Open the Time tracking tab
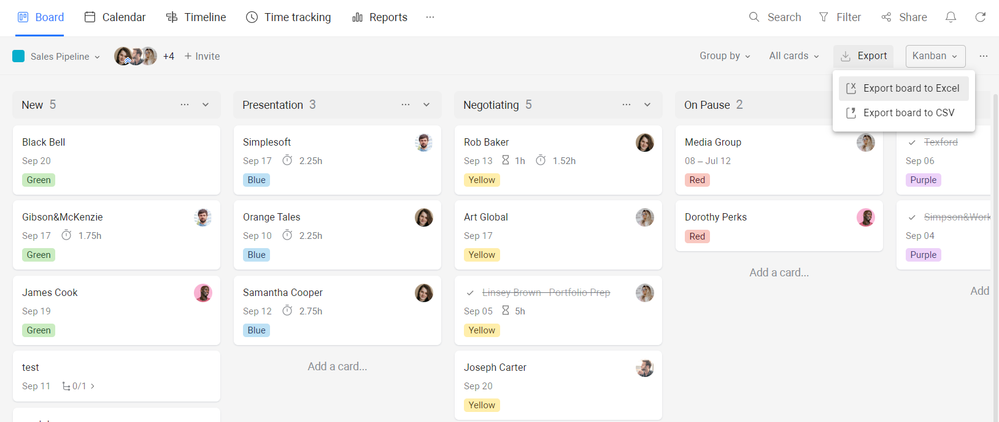The image size is (999, 422). pos(288,17)
